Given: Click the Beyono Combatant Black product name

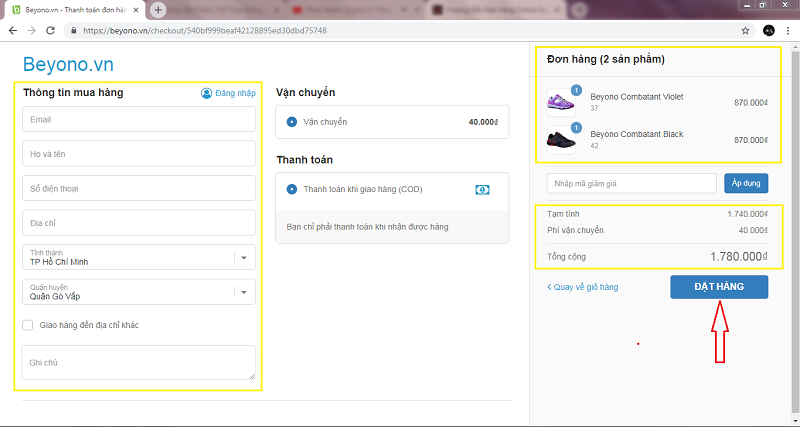Looking at the screenshot, I should tap(637, 134).
